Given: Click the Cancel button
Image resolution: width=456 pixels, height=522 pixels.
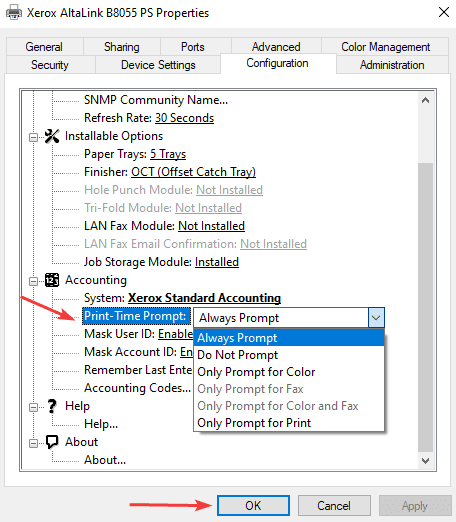Looking at the screenshot, I should click(334, 506).
